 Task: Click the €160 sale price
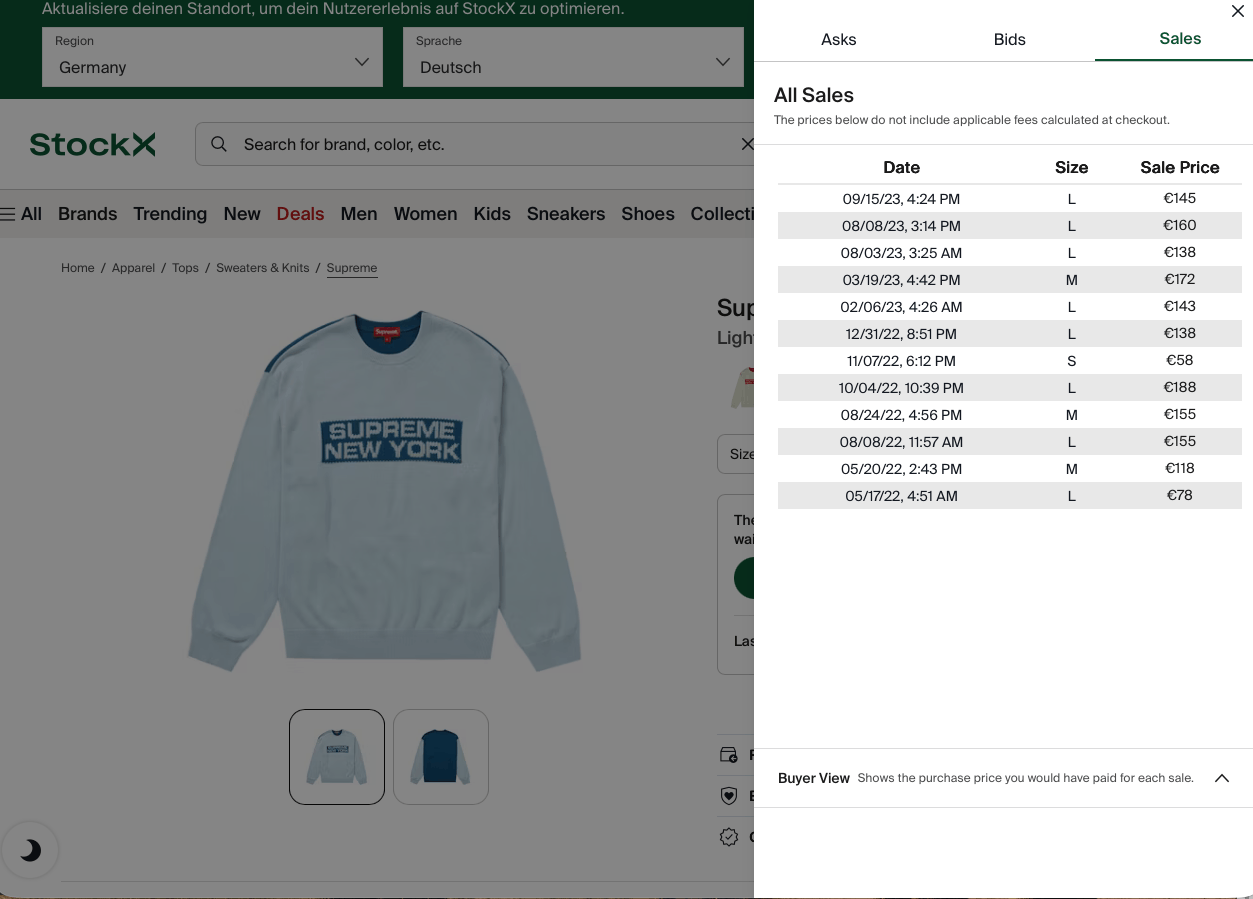[x=1180, y=225]
